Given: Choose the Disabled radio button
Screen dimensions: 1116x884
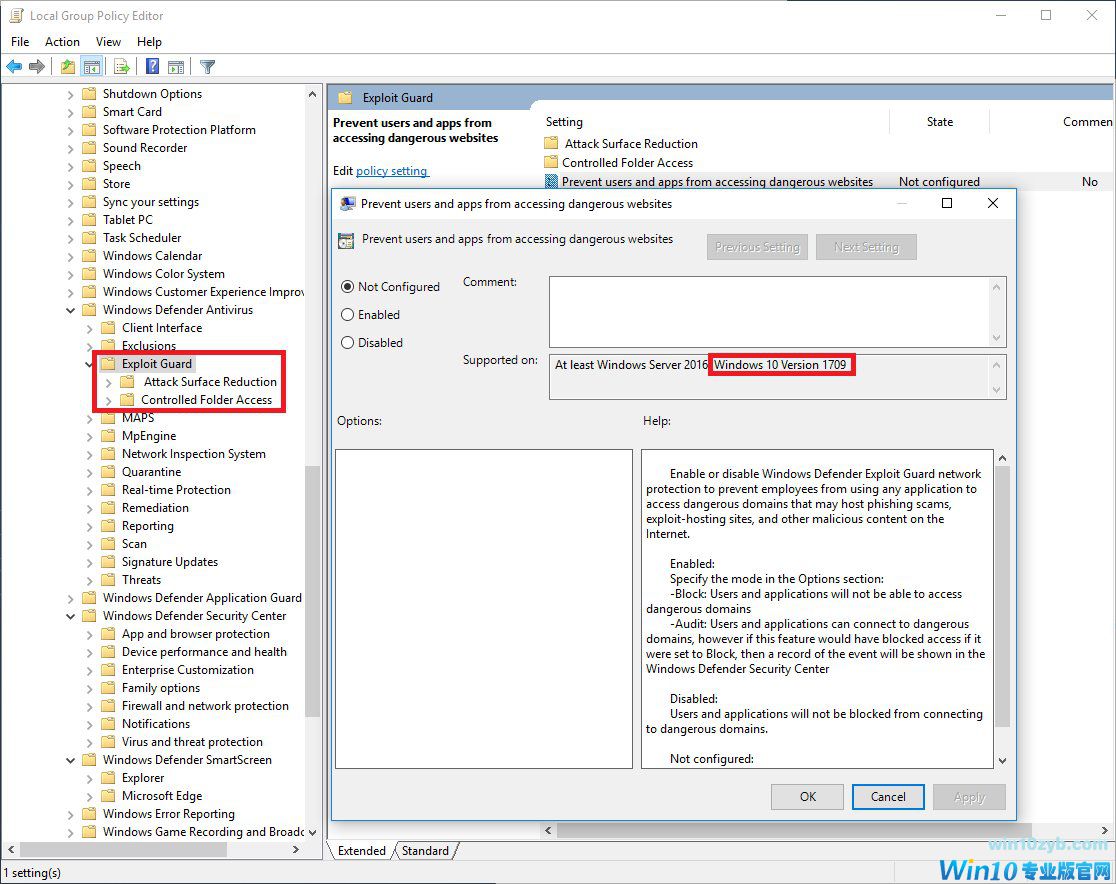Looking at the screenshot, I should pos(348,343).
